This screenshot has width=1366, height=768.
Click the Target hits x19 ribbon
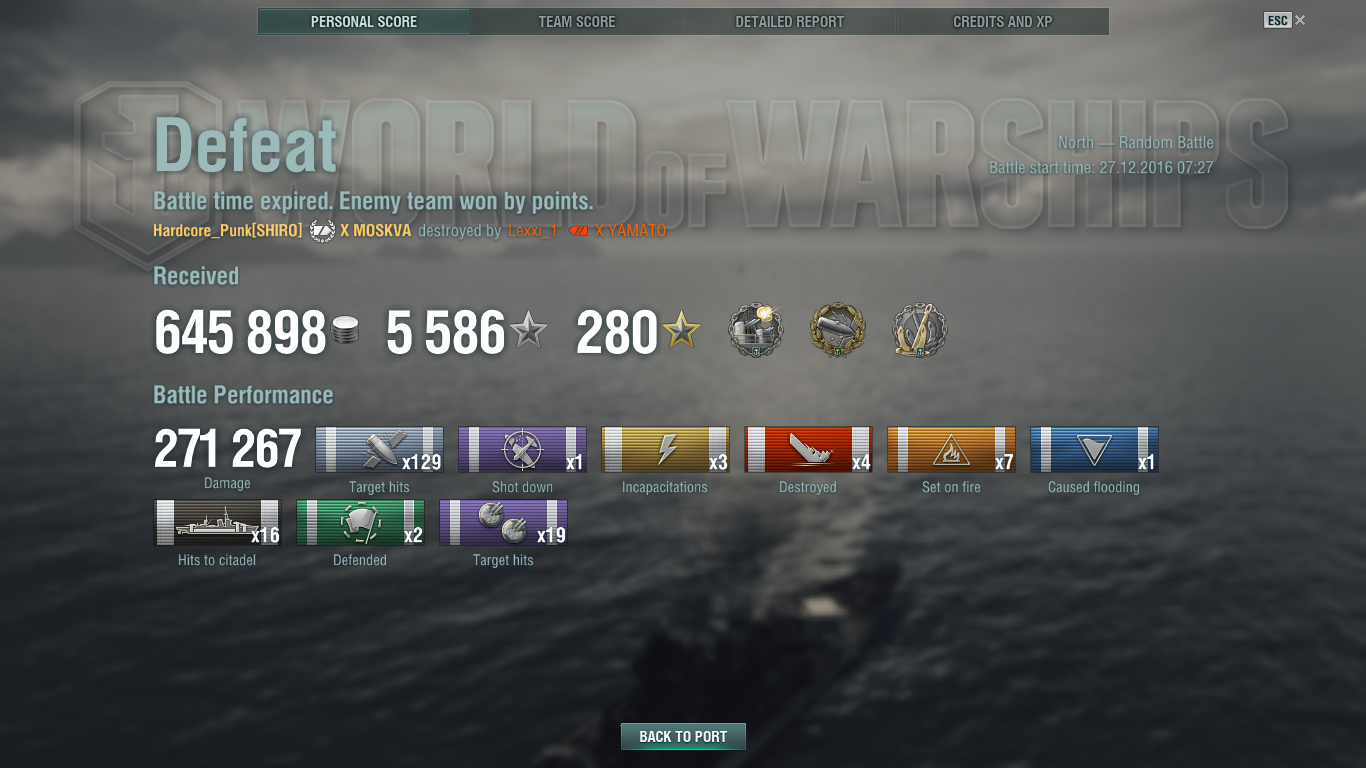tap(503, 523)
